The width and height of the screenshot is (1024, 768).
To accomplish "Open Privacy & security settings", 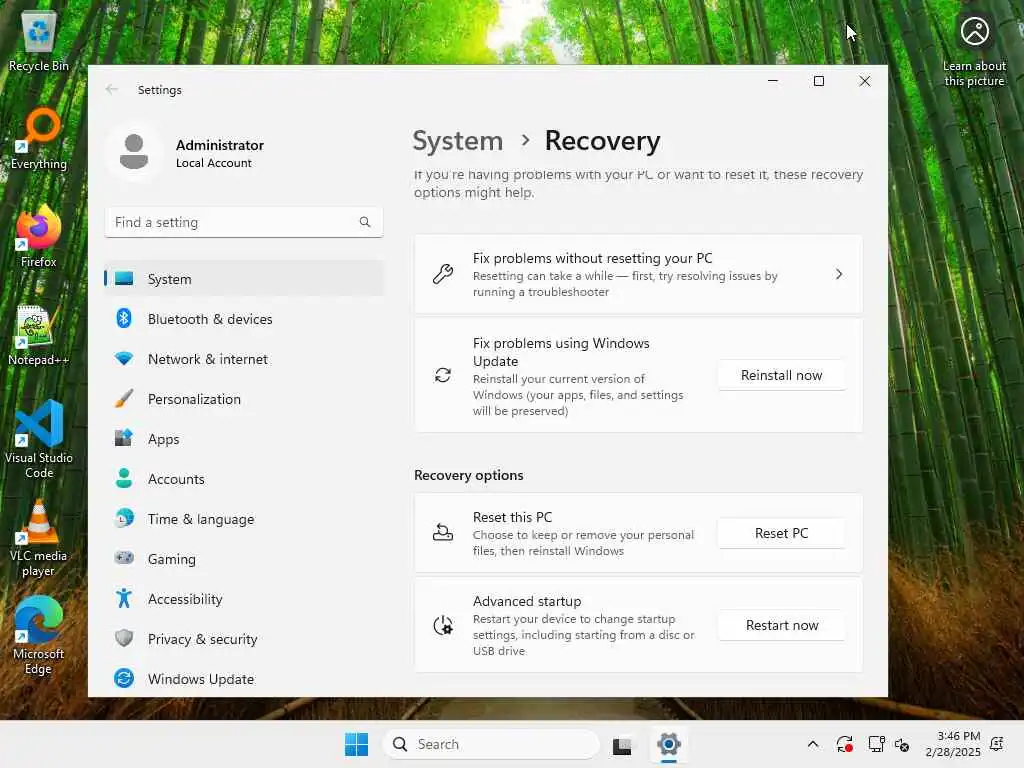I will [x=244, y=639].
